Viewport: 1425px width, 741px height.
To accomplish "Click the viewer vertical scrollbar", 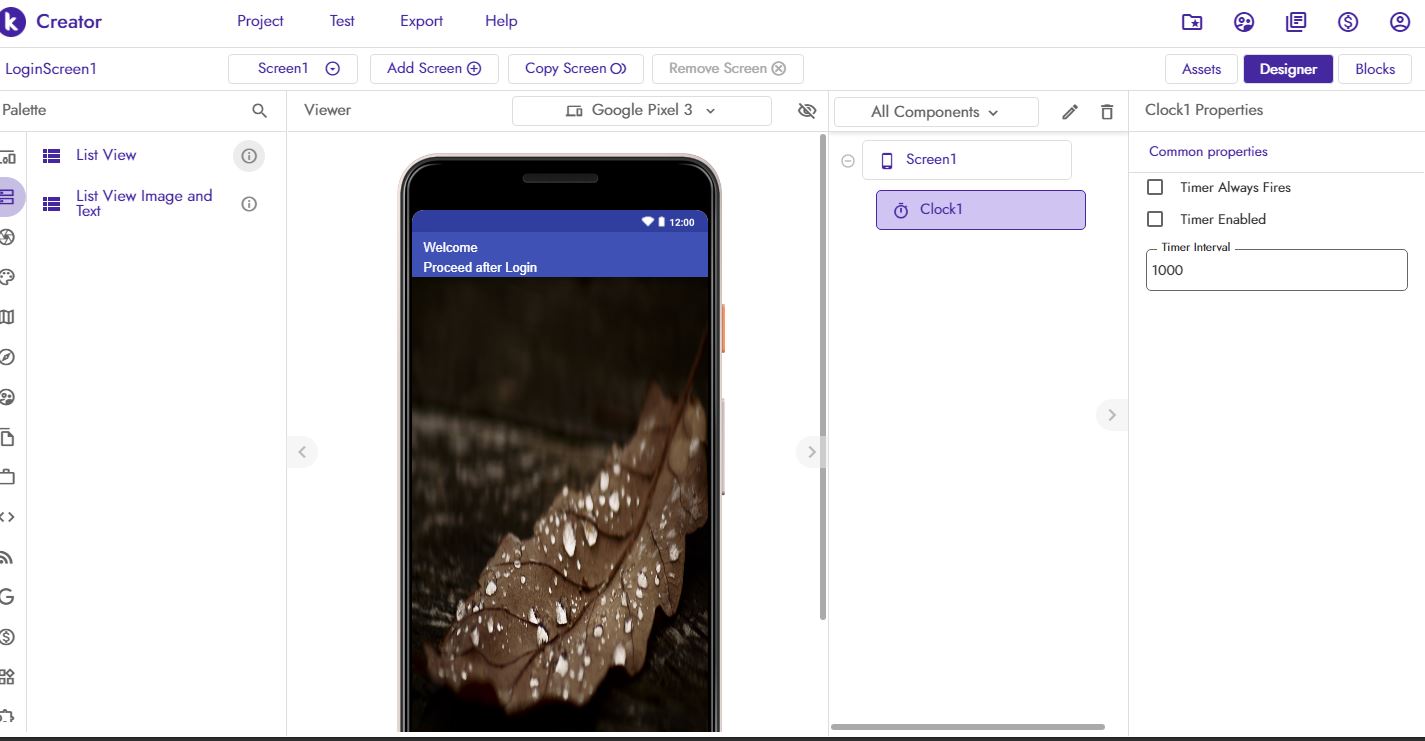I will coord(823,375).
